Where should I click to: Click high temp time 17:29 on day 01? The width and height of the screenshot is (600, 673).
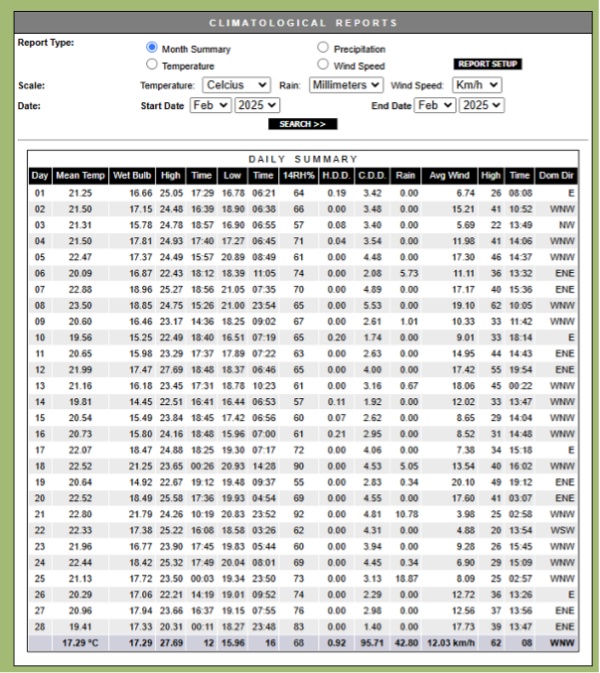[202, 193]
